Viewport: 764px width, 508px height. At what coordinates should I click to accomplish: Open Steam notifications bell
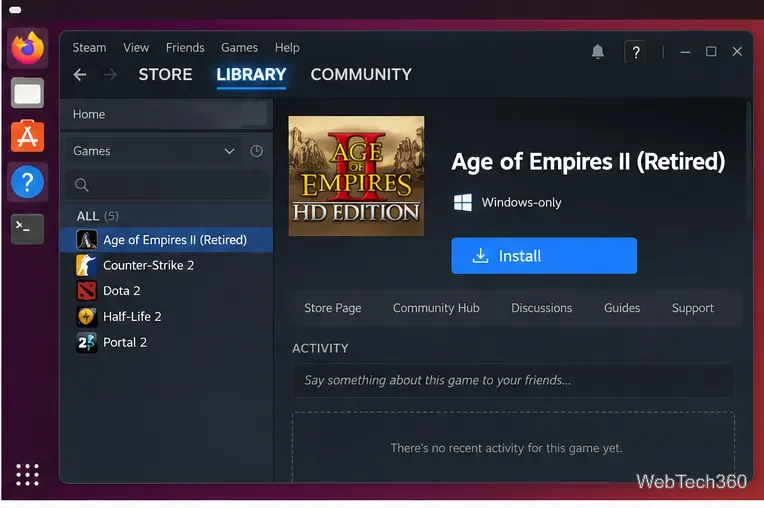pyautogui.click(x=598, y=51)
